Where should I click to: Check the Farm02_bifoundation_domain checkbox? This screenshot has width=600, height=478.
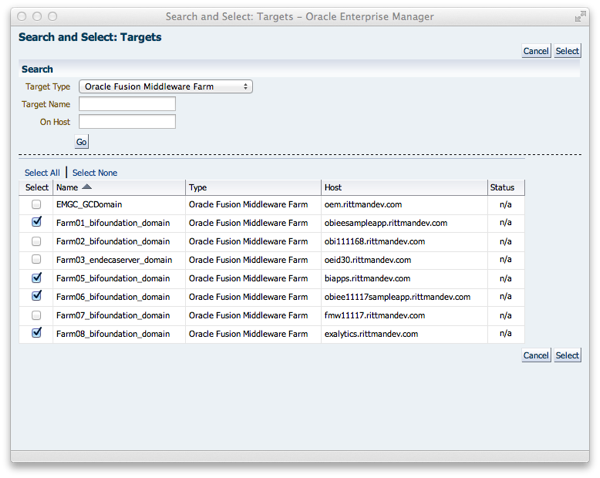click(36, 241)
